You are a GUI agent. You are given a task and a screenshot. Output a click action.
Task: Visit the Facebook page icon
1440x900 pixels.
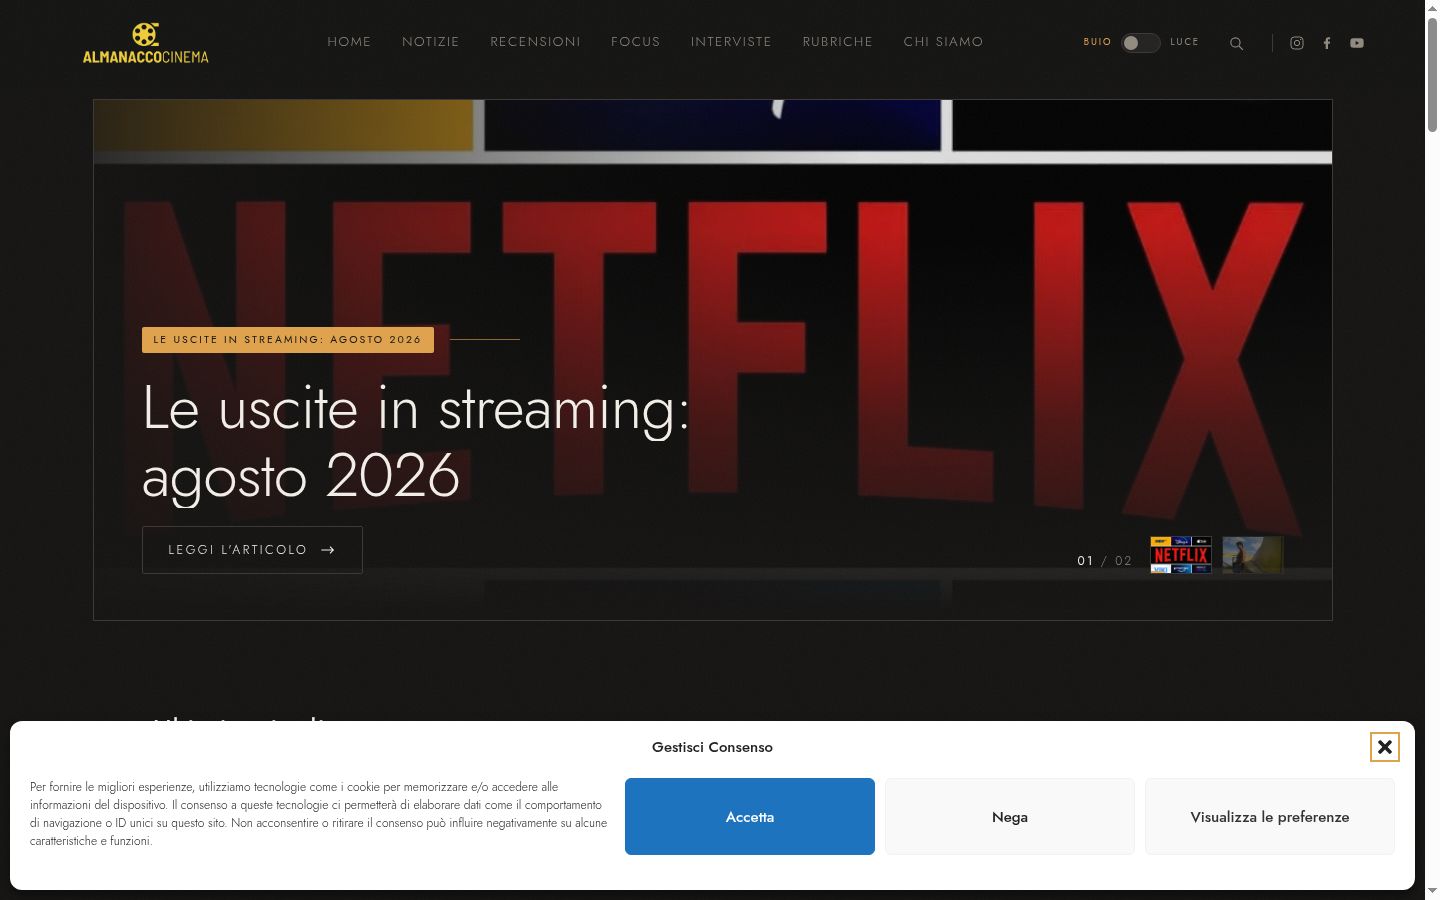[1327, 43]
